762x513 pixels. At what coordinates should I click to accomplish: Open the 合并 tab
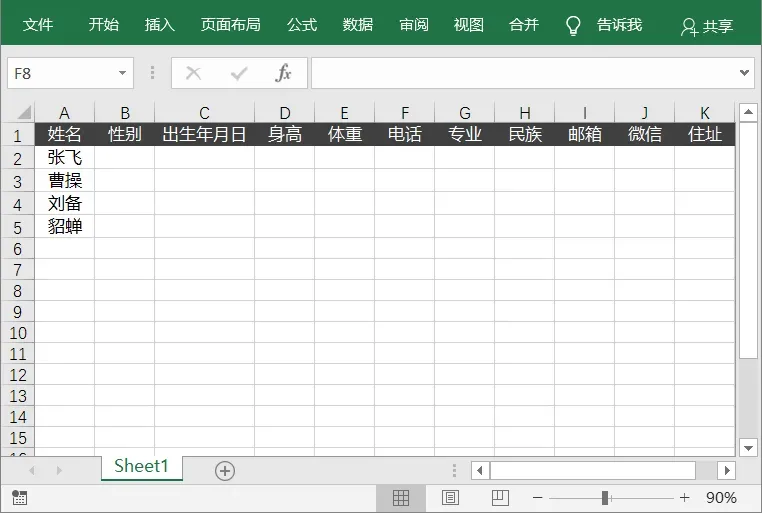[524, 25]
